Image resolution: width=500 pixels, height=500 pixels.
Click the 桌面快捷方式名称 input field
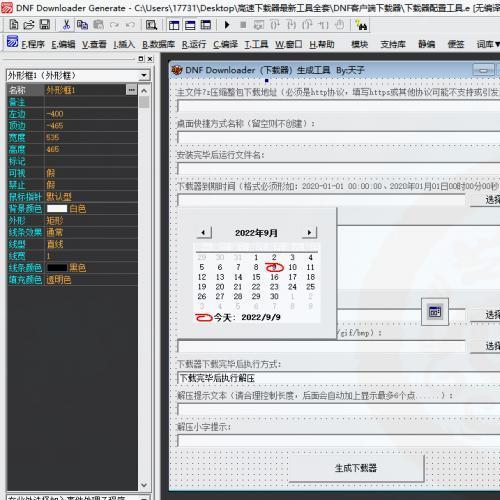pyautogui.click(x=338, y=137)
